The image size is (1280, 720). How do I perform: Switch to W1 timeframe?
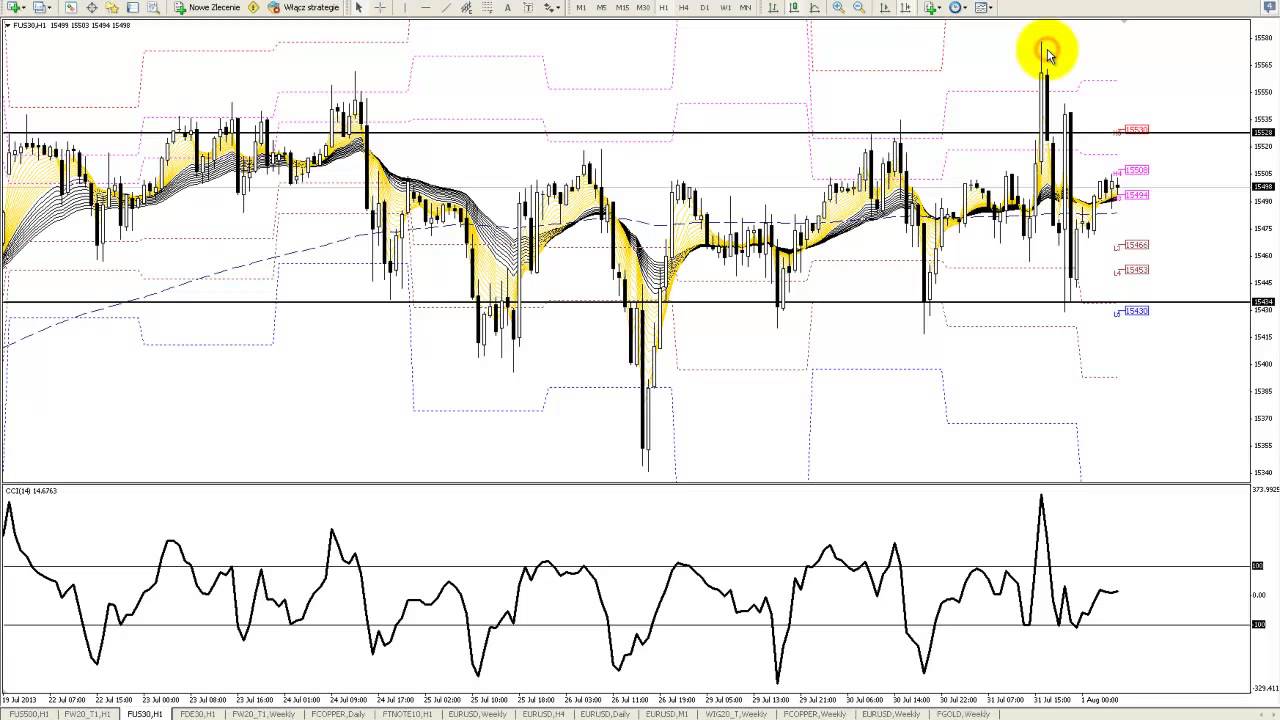[x=725, y=7]
